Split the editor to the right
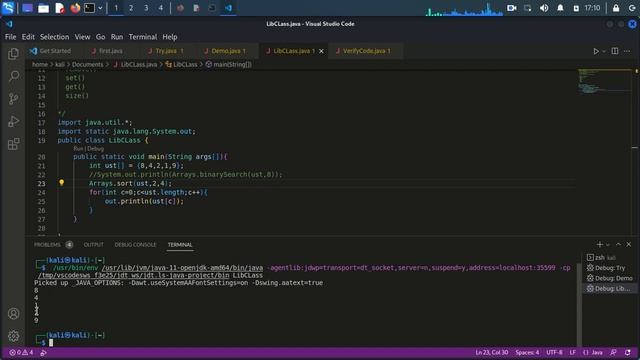Image resolution: width=640 pixels, height=360 pixels. [615, 51]
